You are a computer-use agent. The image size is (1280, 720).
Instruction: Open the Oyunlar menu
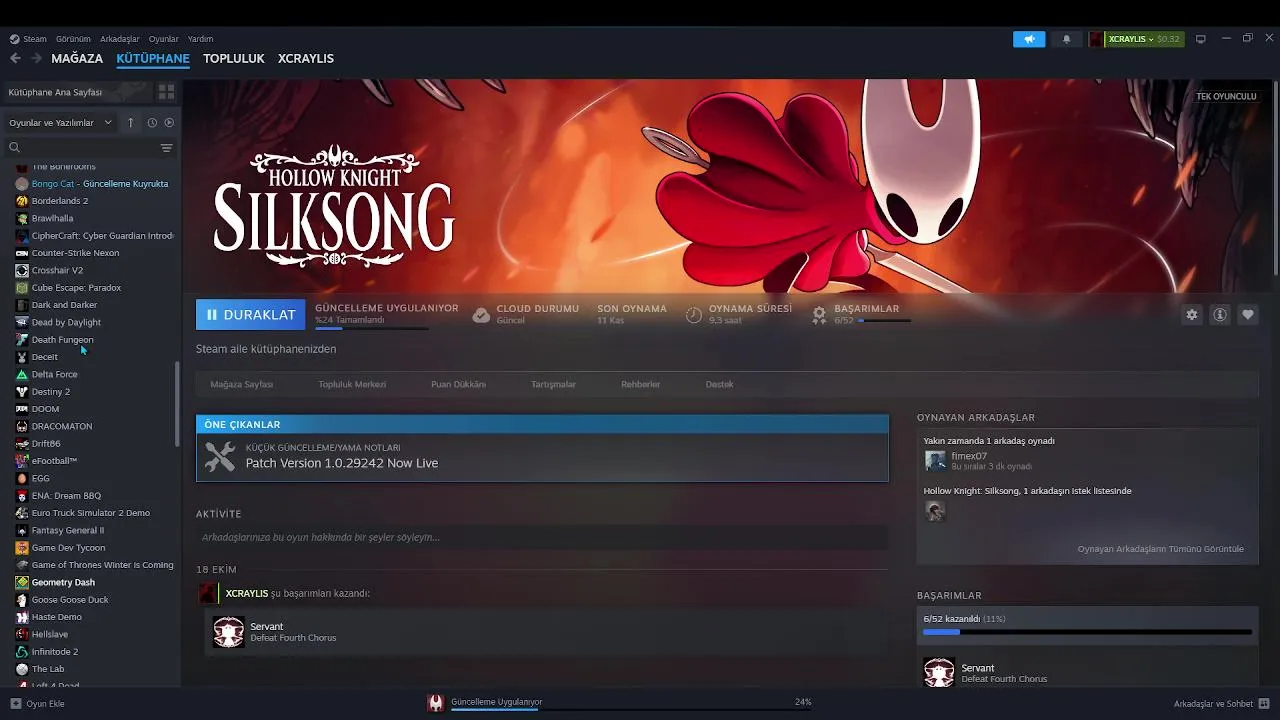tap(163, 39)
